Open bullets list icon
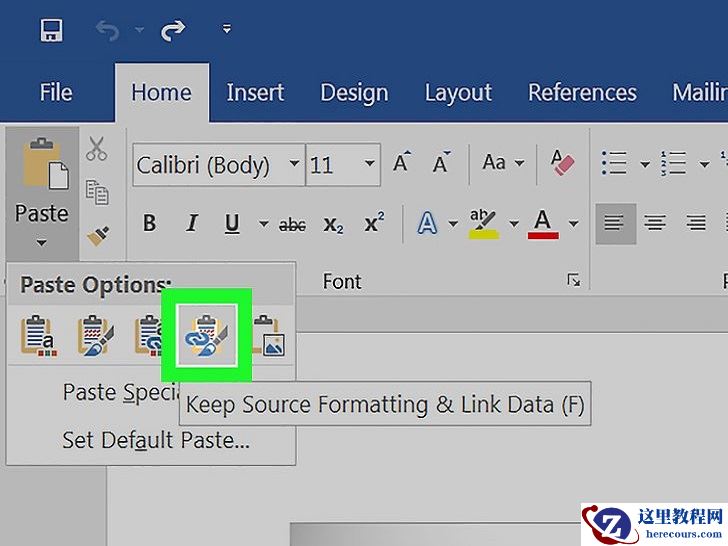The image size is (728, 546). [614, 162]
